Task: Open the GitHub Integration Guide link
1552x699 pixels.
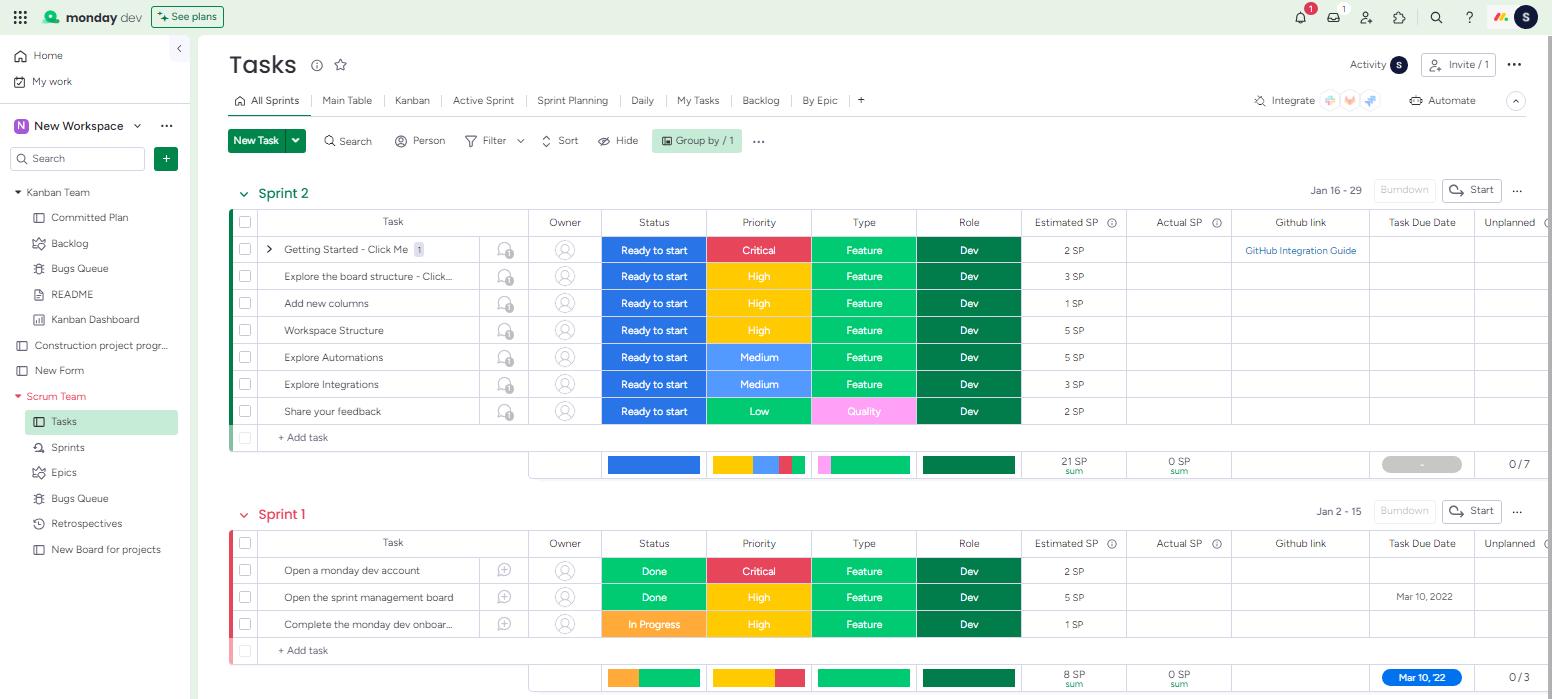Action: [x=1300, y=250]
